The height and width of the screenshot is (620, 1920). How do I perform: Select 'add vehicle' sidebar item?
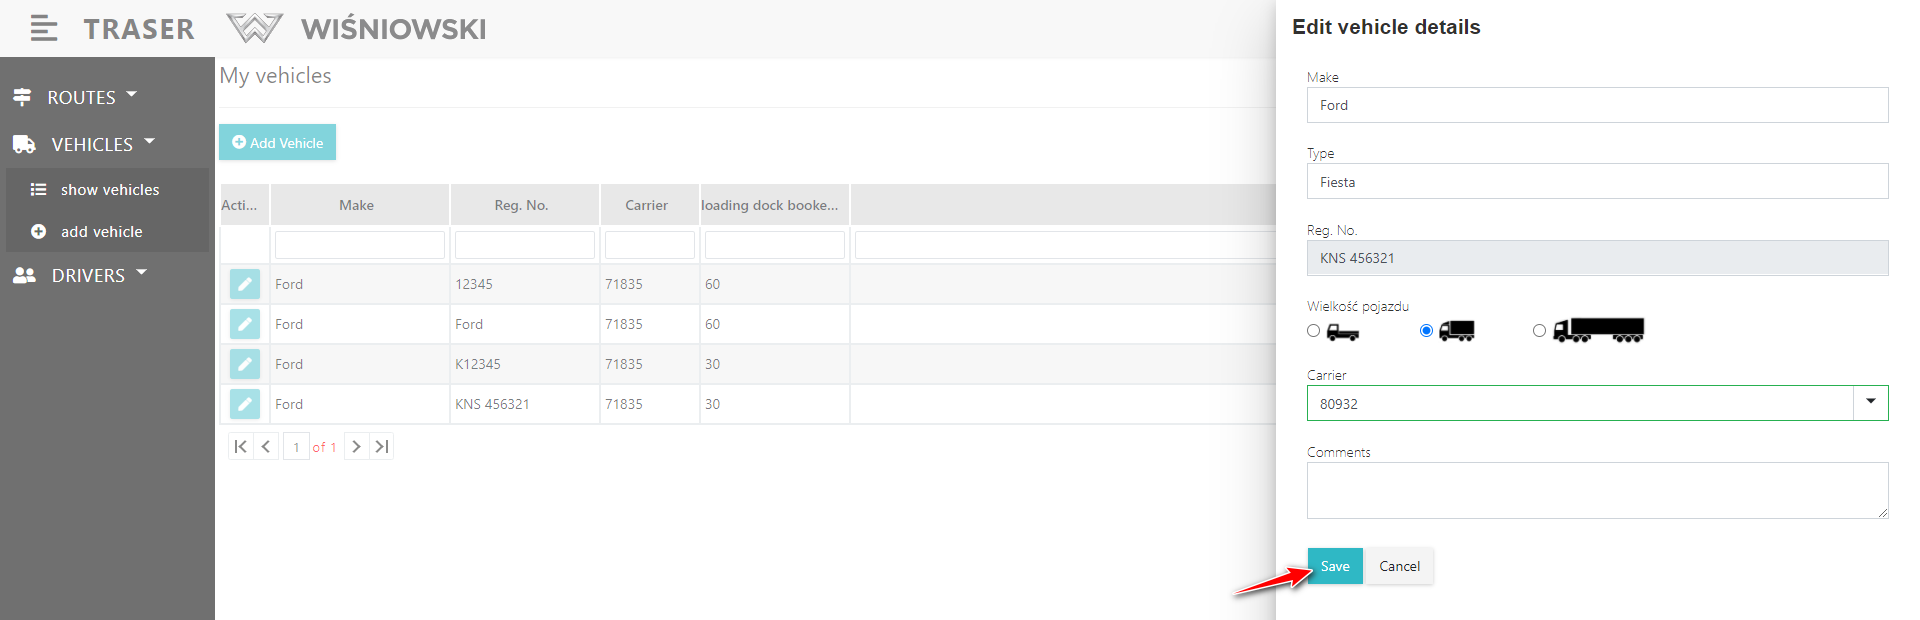click(101, 232)
